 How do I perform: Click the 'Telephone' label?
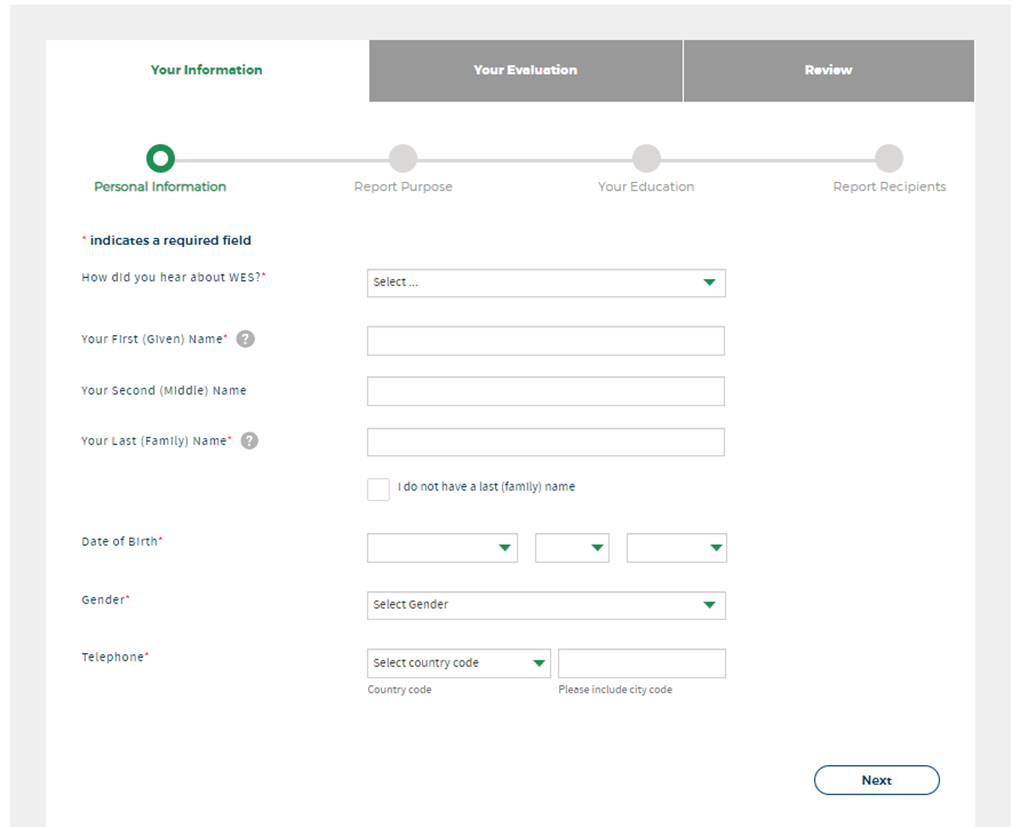(x=113, y=657)
